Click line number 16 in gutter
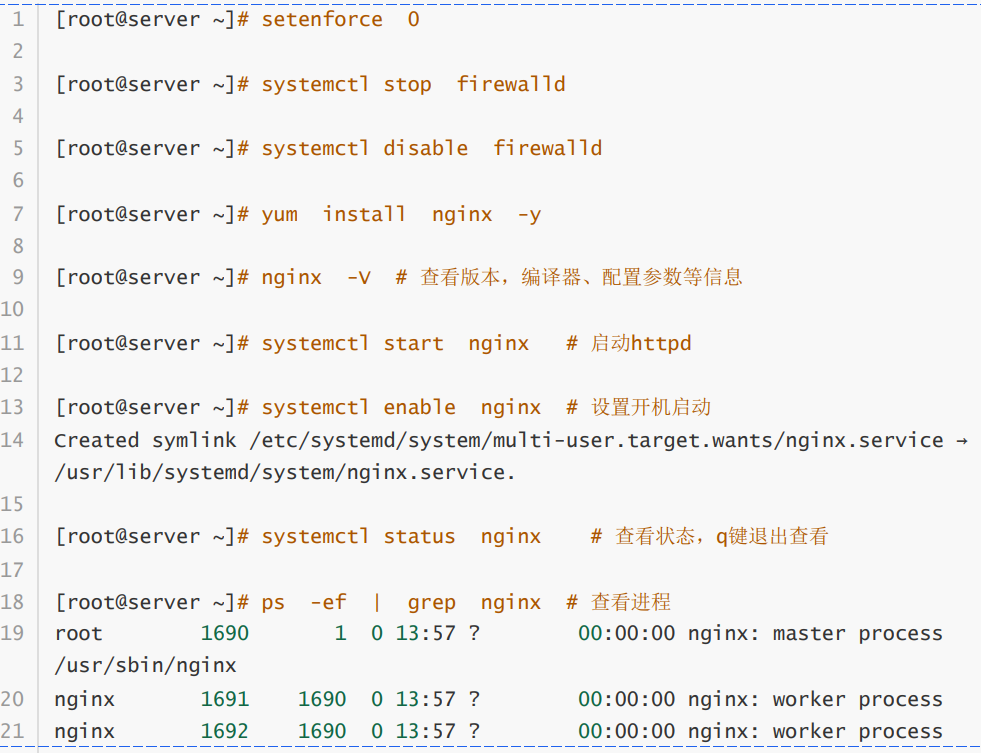The width and height of the screenshot is (981, 753). pos(13,537)
